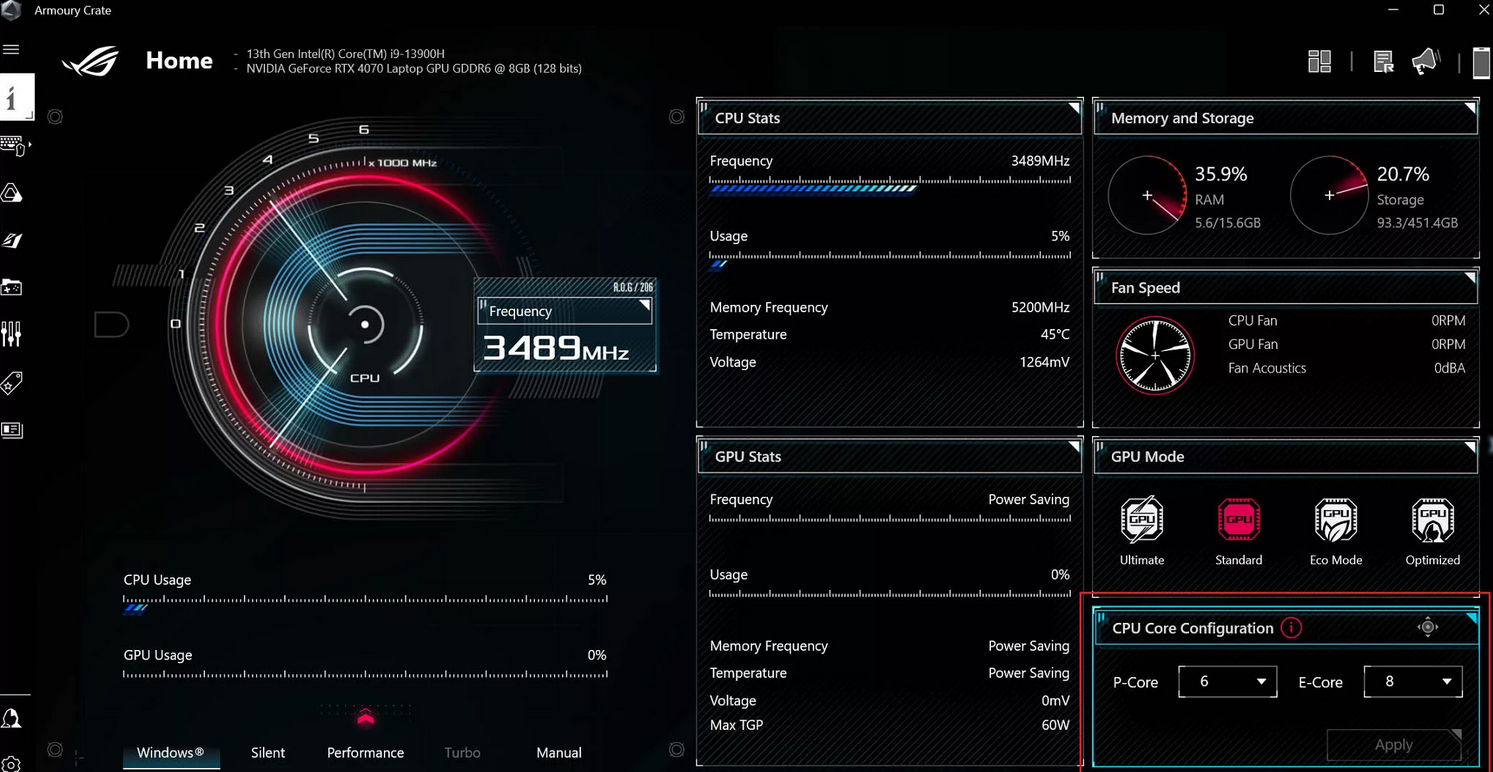Open the Settings gear icon

(x=11, y=764)
